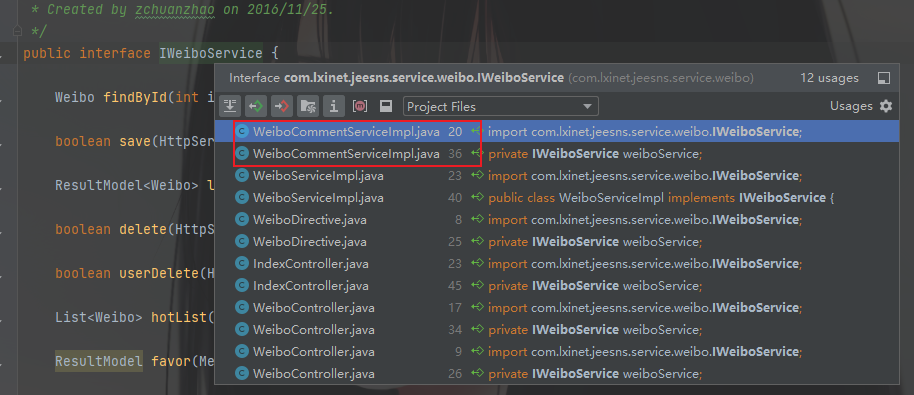914x395 pixels.
Task: Click Weibo return type before findById
Action: coord(75,97)
